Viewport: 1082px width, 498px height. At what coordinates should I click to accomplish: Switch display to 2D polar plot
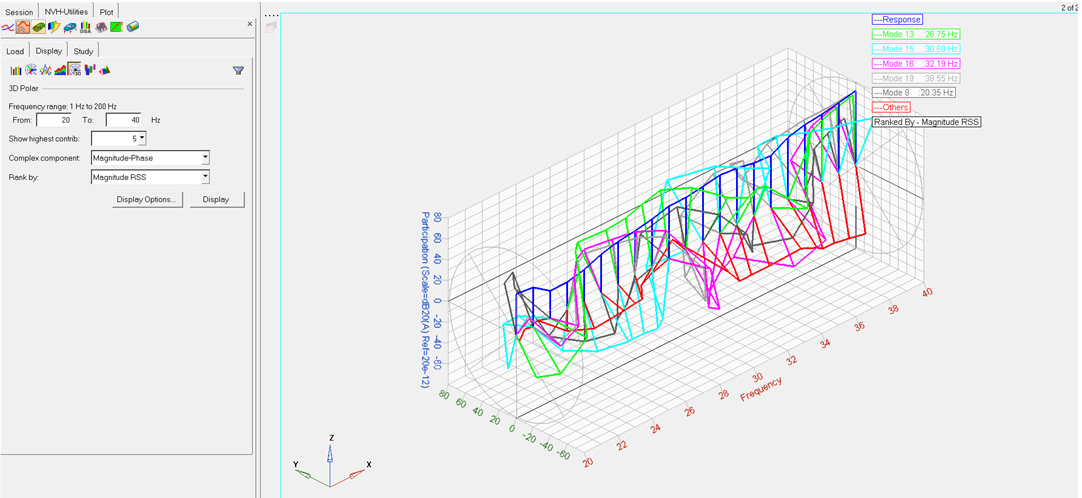coord(30,70)
